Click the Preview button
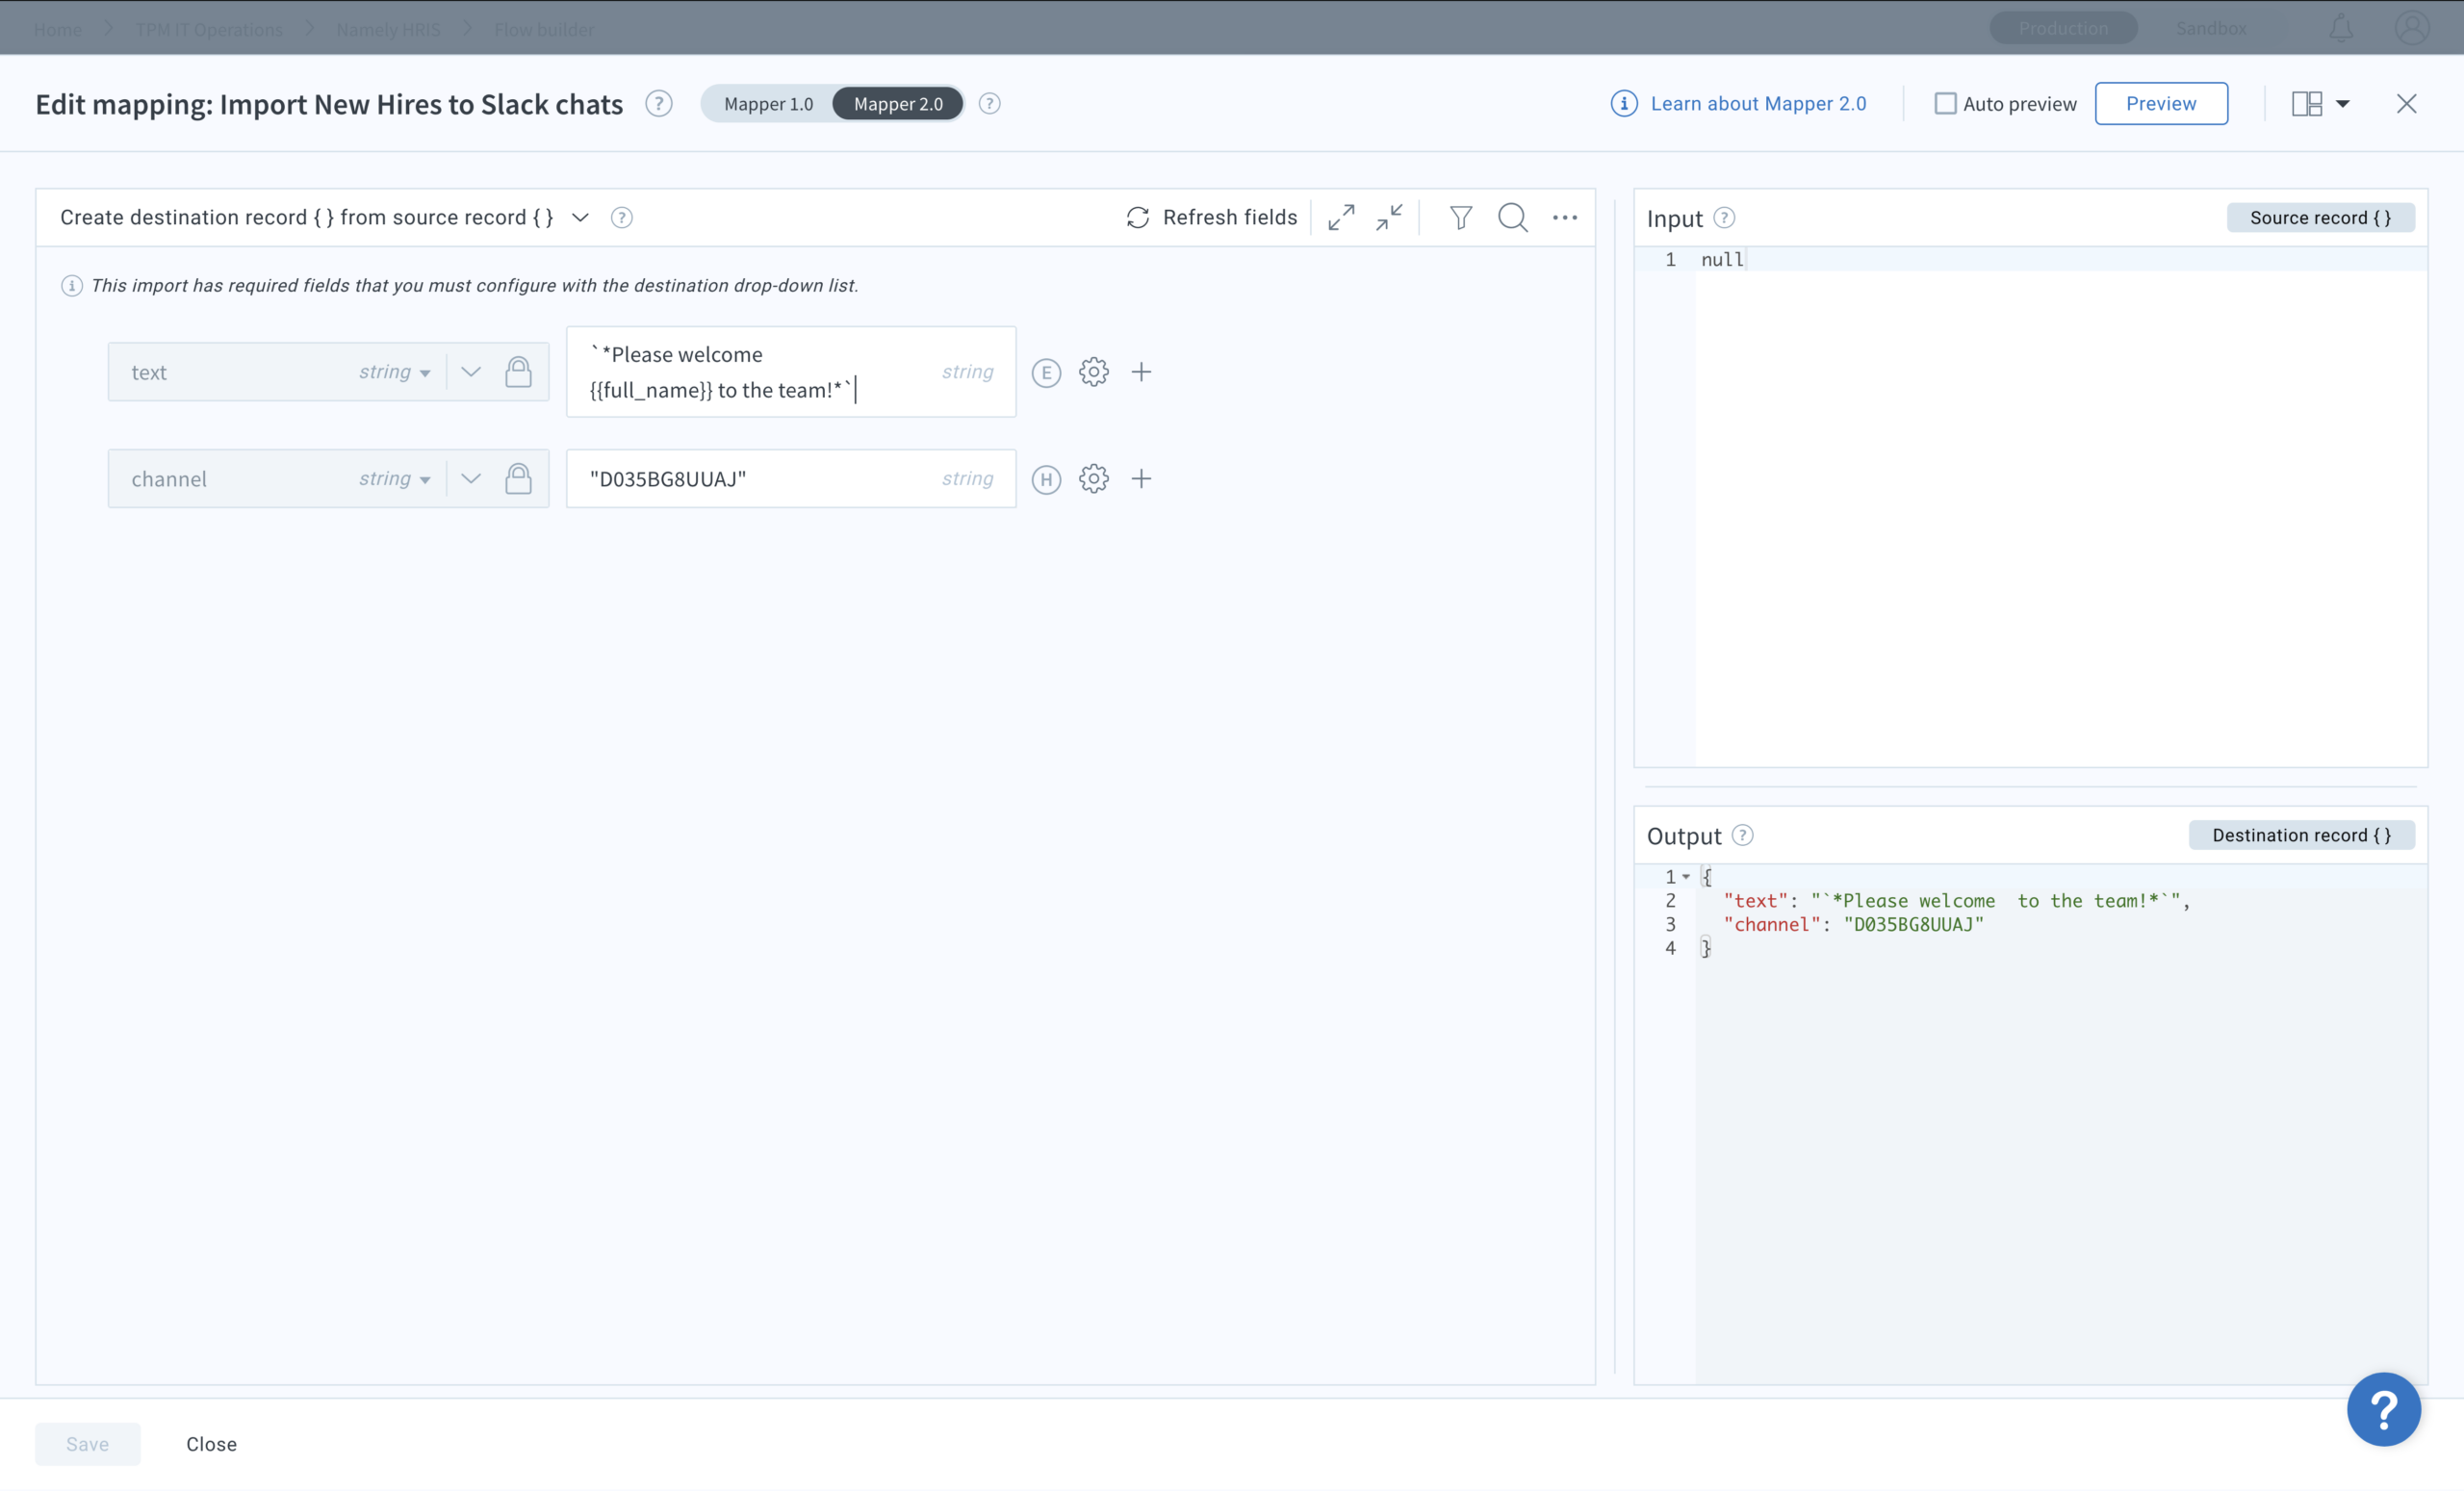The image size is (2464, 1491). pos(2161,104)
